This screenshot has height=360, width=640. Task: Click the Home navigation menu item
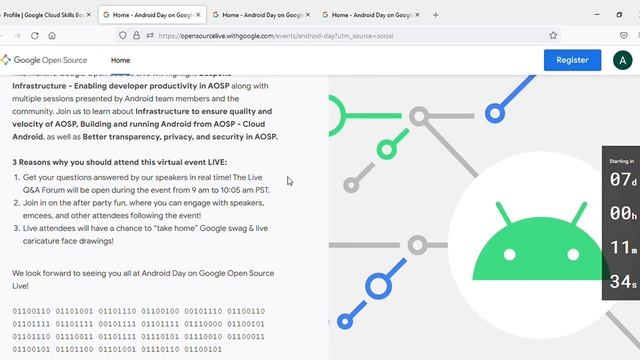(120, 60)
